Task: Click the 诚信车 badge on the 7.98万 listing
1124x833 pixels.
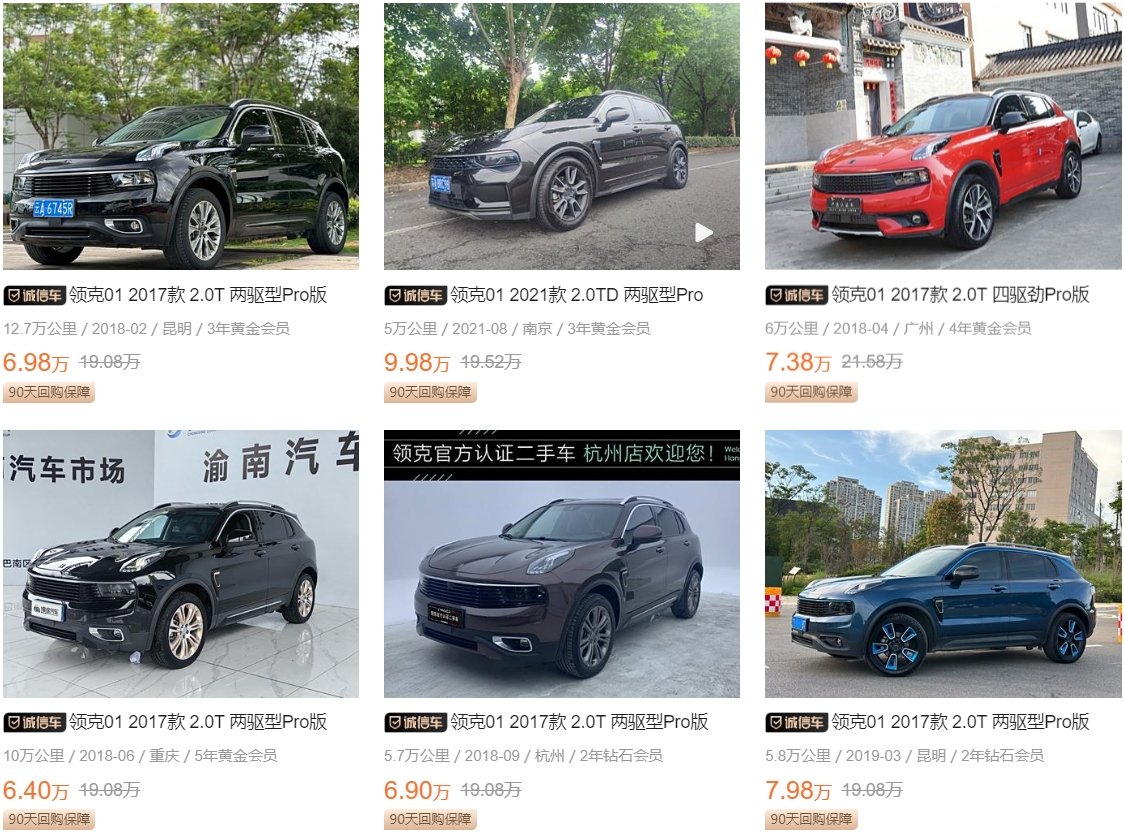Action: [796, 723]
